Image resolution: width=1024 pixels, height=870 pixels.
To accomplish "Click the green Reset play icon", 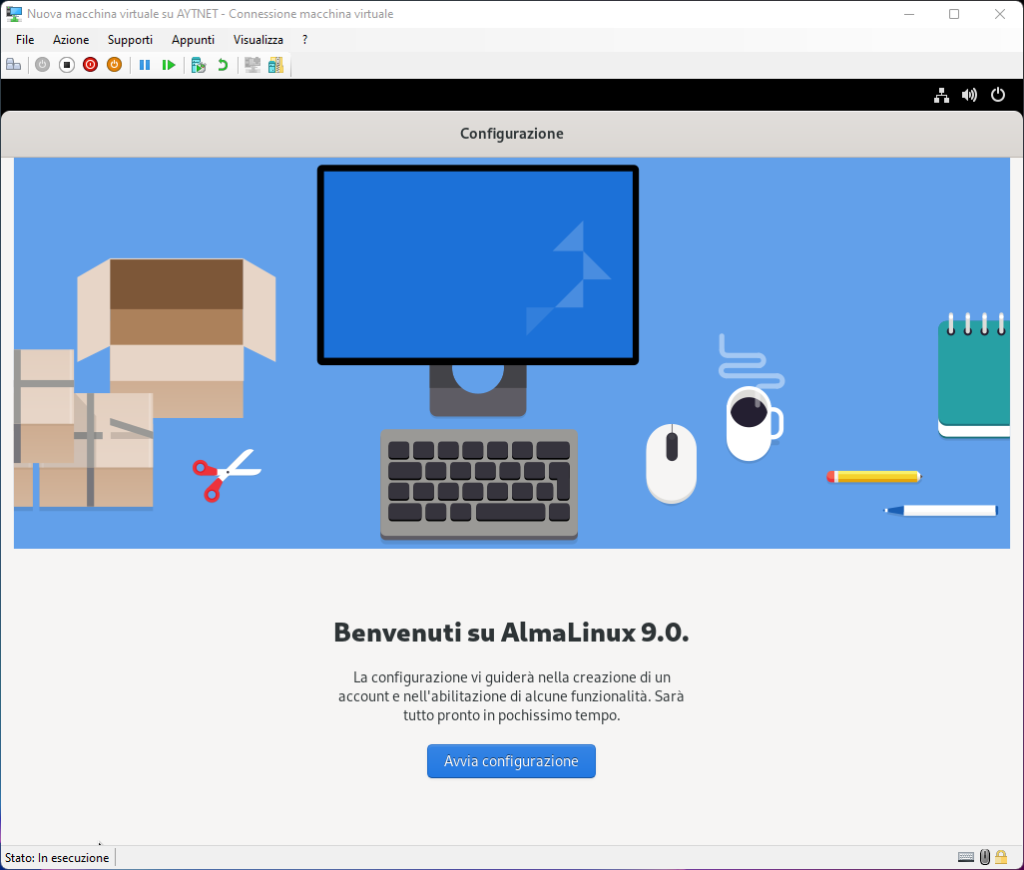I will pyautogui.click(x=169, y=65).
